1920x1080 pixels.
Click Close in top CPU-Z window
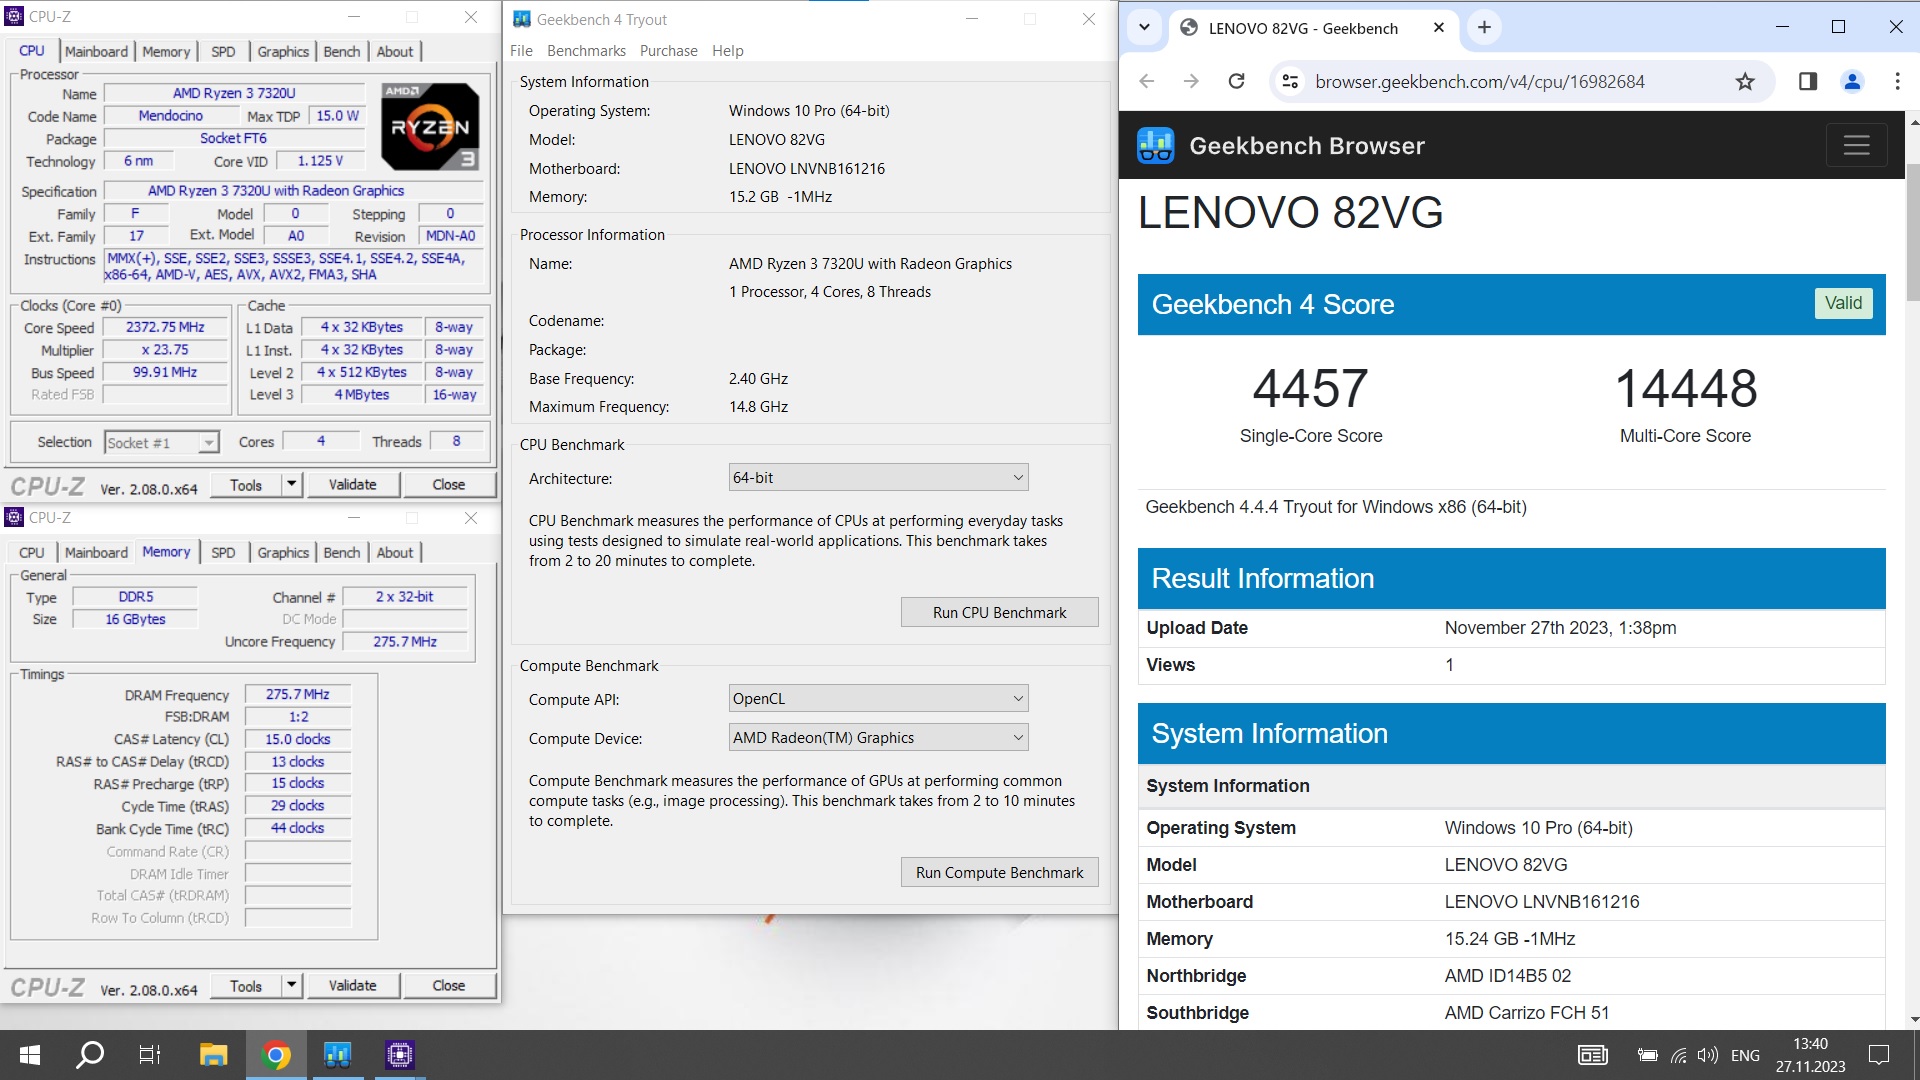coord(449,485)
